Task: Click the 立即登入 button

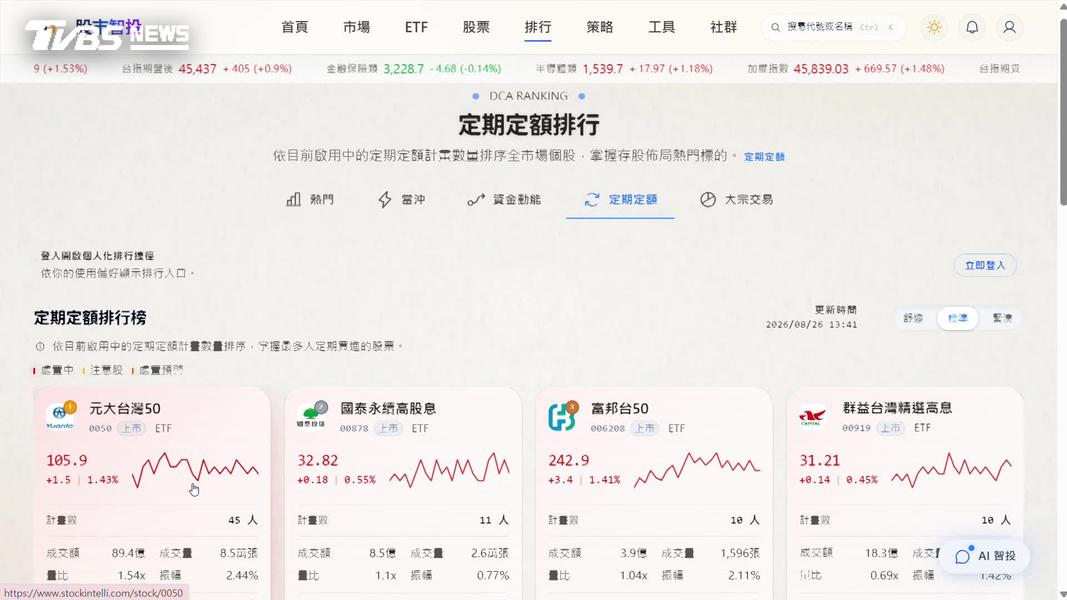Action: pyautogui.click(x=985, y=265)
